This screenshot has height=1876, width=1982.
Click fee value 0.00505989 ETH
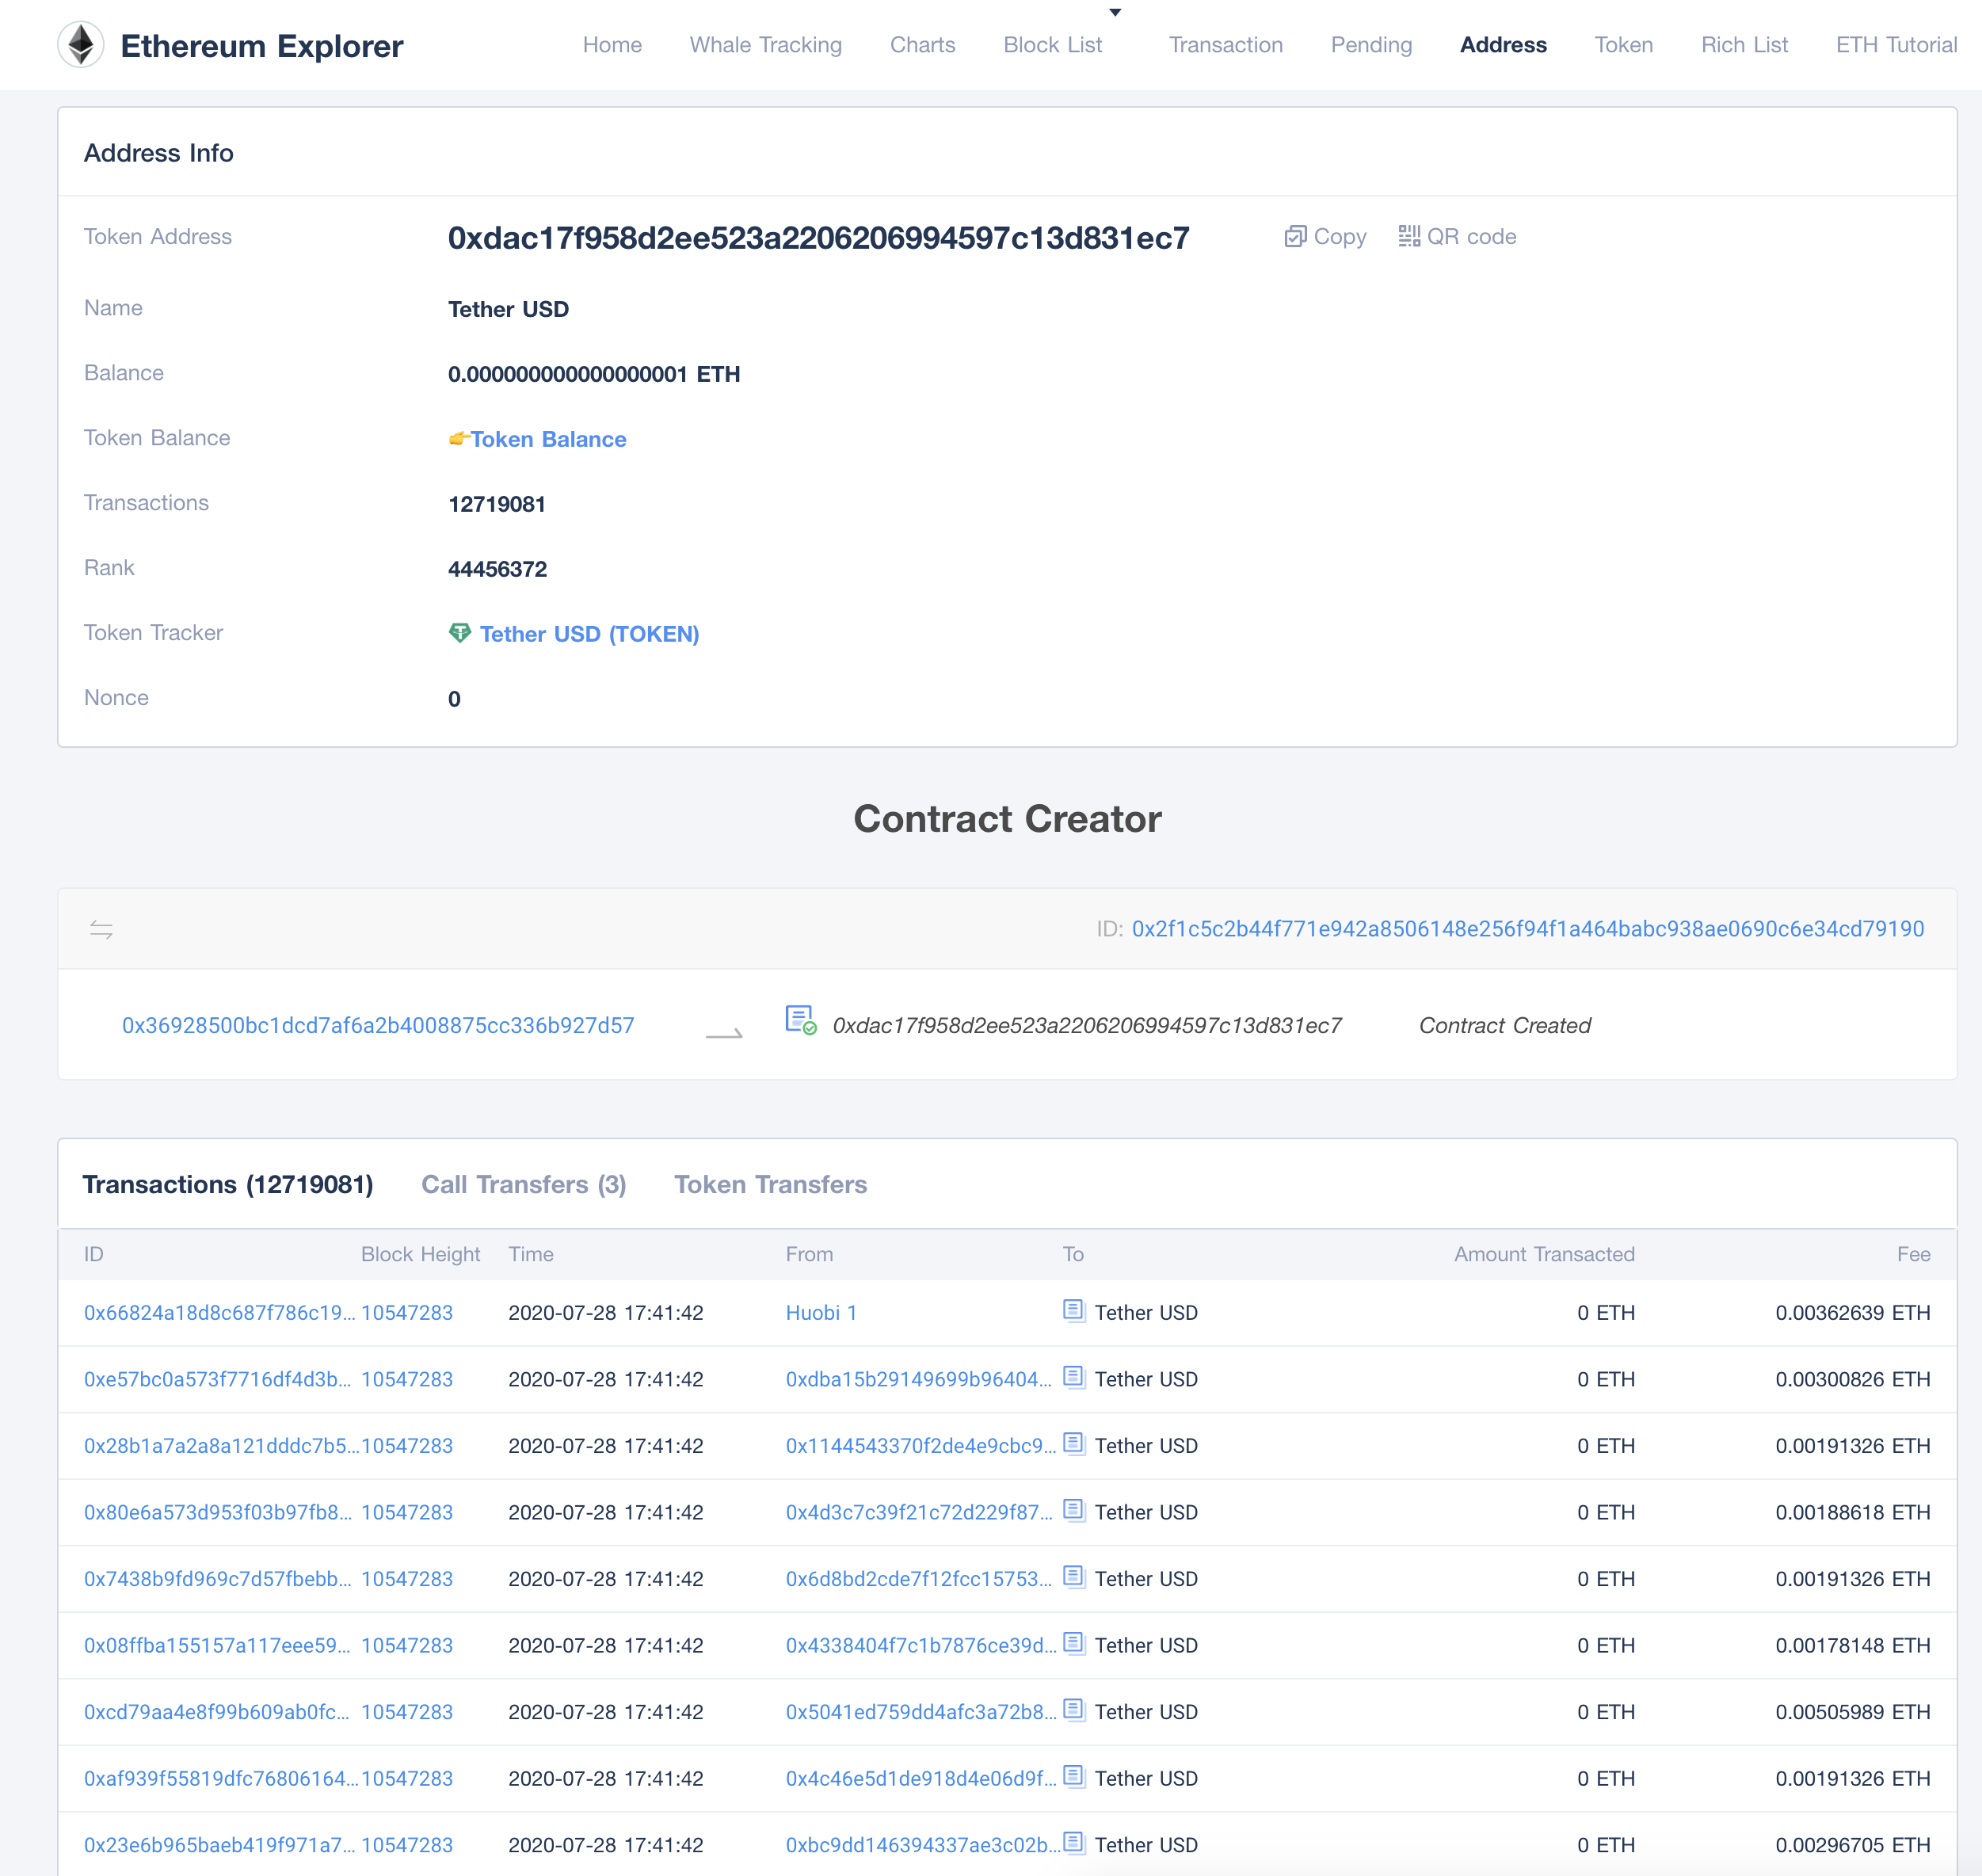click(x=1852, y=1711)
